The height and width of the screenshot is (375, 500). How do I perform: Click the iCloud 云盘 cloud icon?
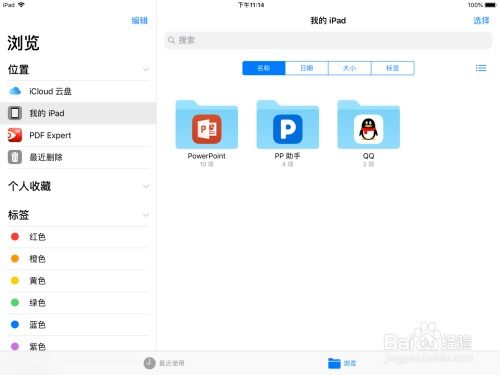pyautogui.click(x=15, y=91)
